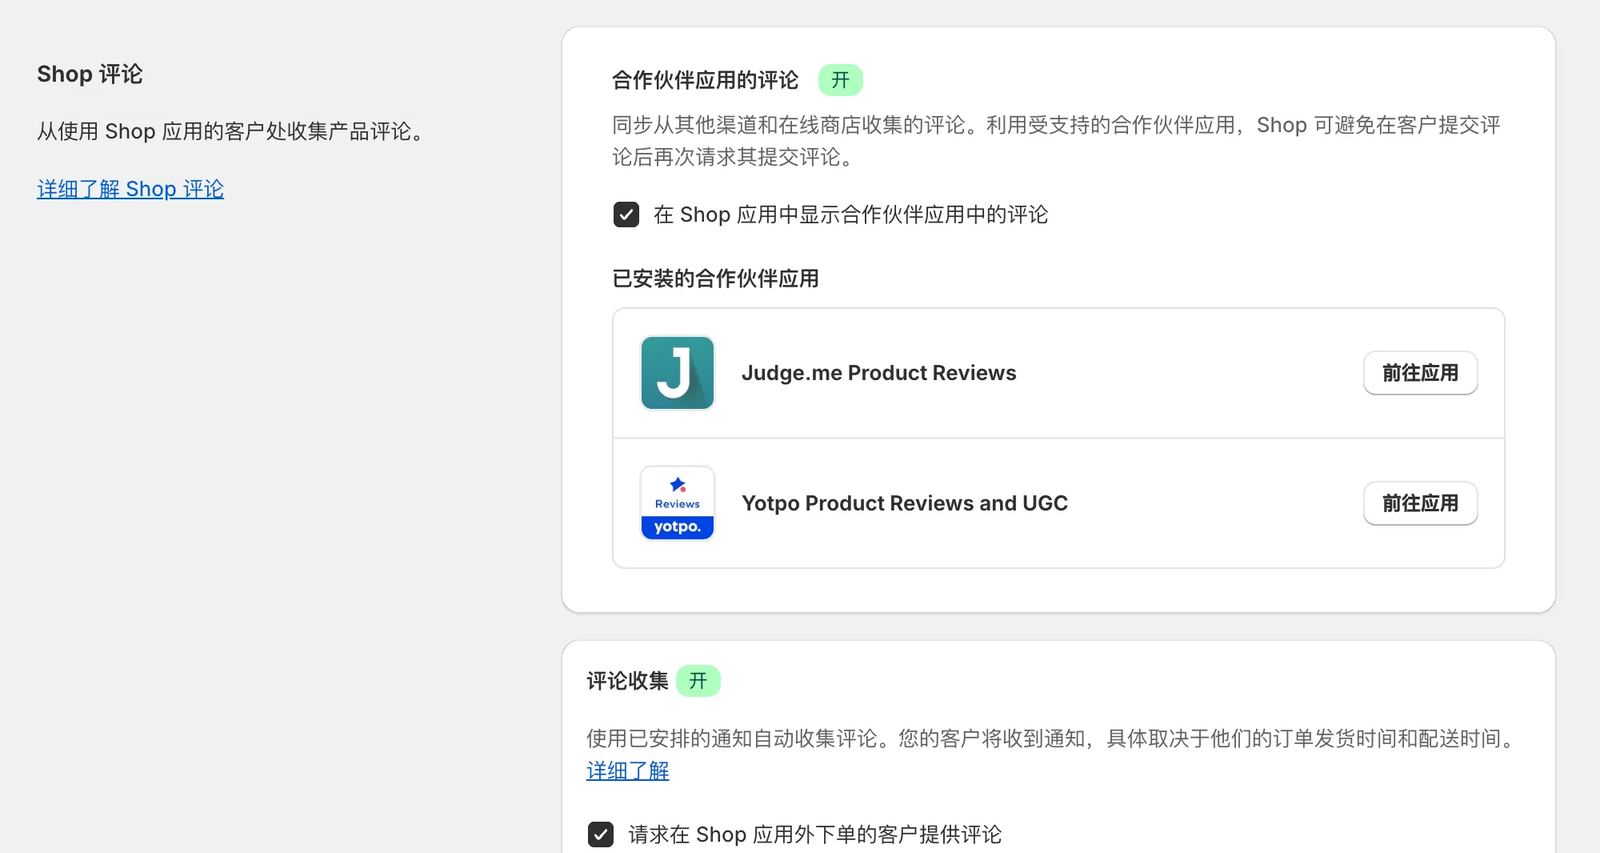Click the Judge.me teal J app icon

[x=677, y=373]
